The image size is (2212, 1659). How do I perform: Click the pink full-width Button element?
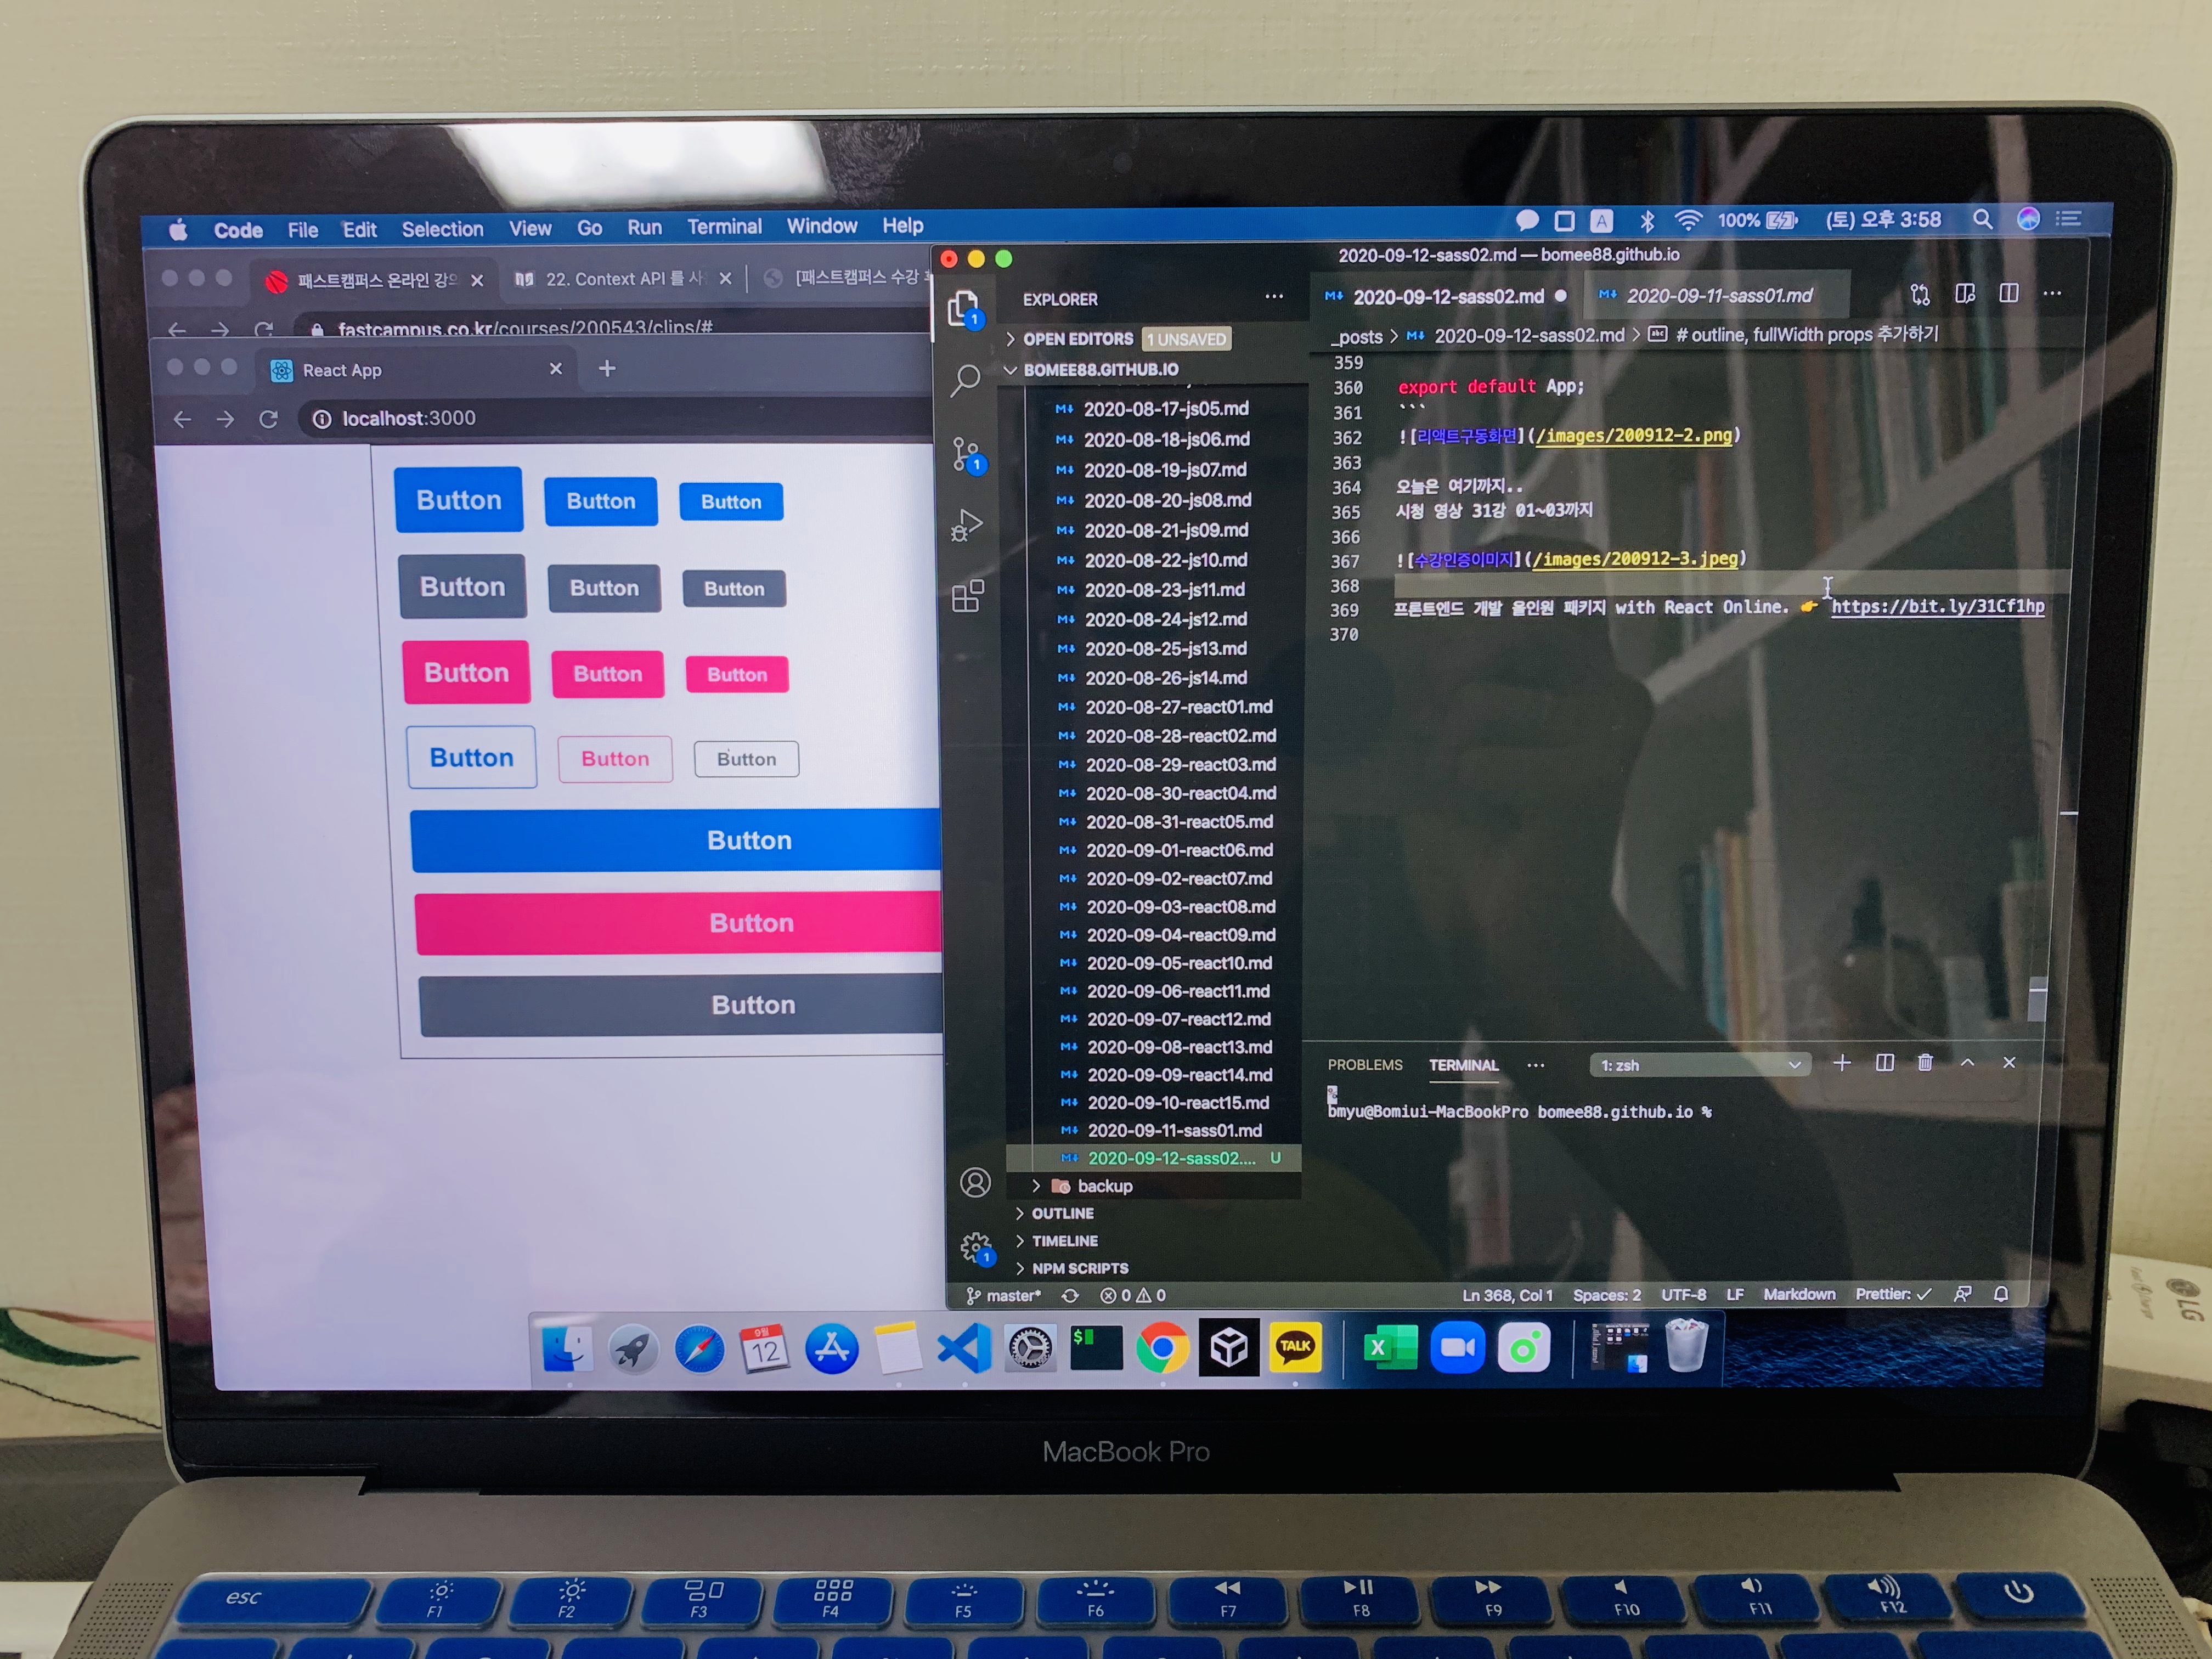pyautogui.click(x=749, y=922)
